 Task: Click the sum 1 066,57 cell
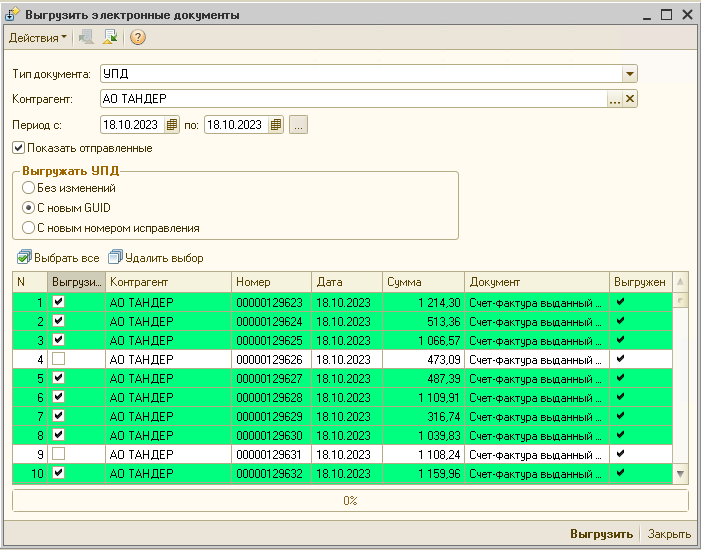point(423,341)
